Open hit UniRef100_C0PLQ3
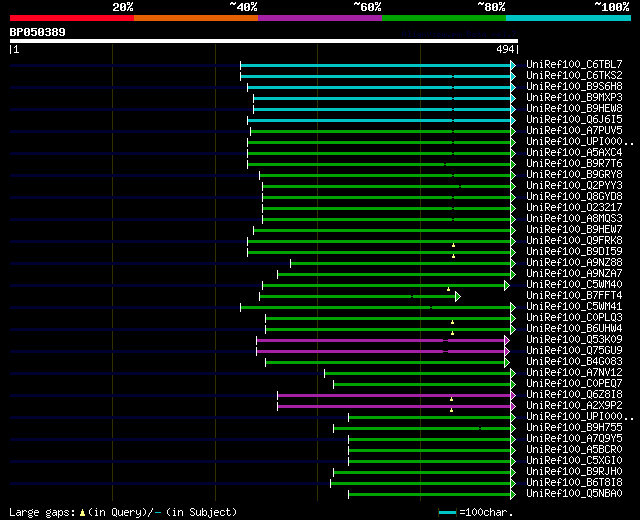 click(574, 318)
